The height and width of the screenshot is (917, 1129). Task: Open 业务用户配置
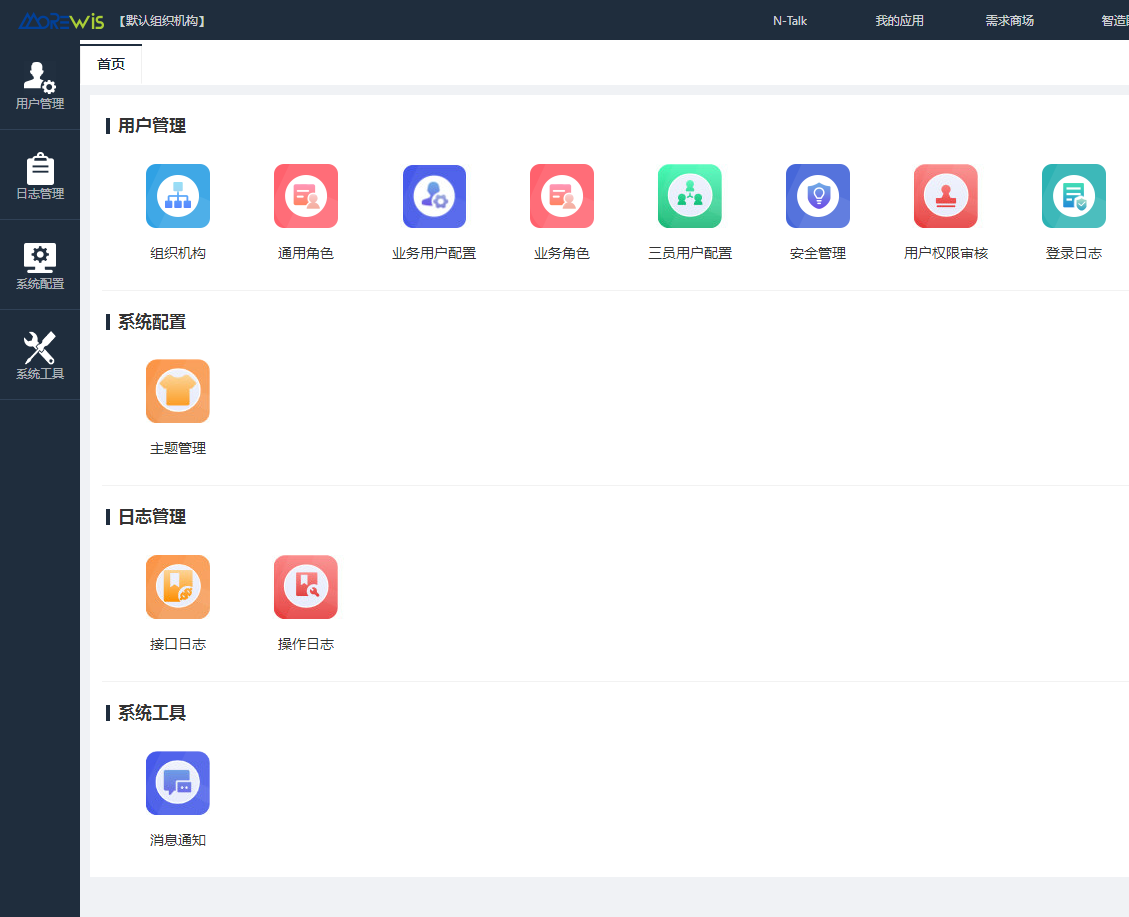pos(433,196)
